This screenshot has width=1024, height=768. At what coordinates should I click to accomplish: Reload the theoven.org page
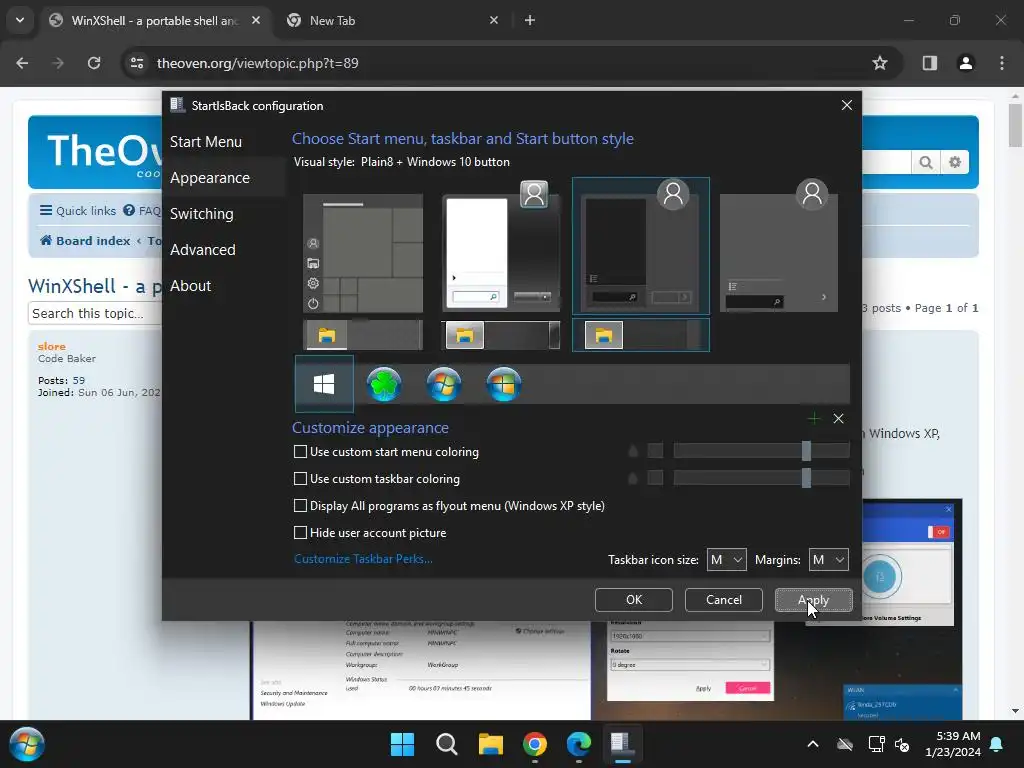point(94,63)
